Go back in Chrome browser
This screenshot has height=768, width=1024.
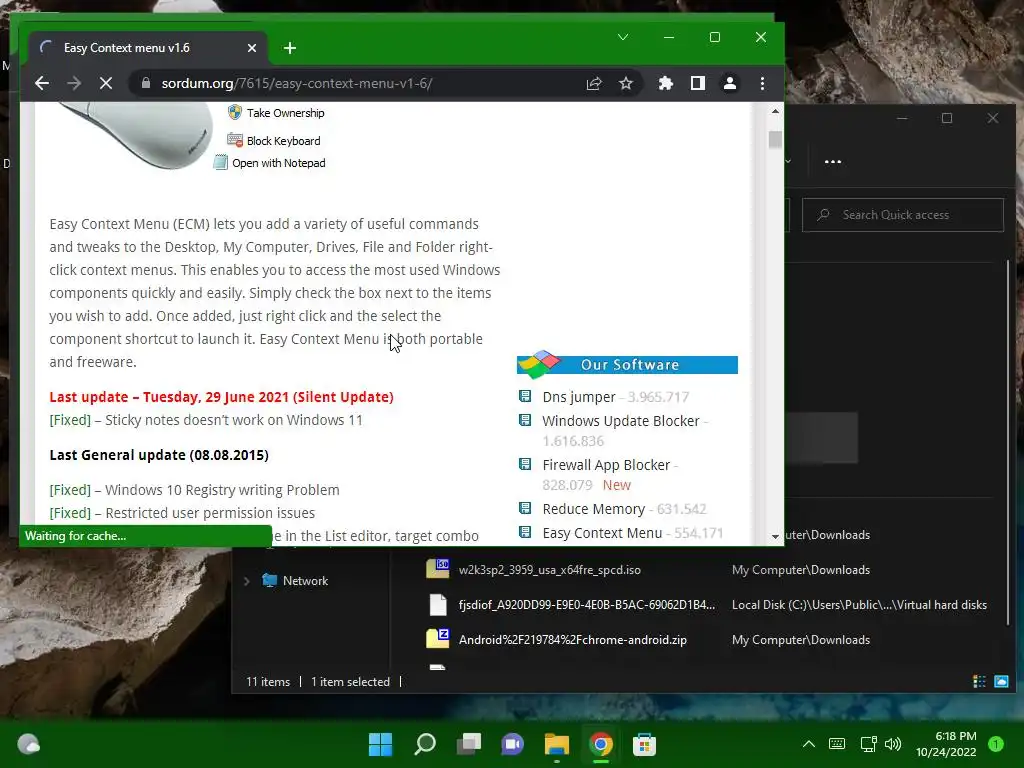(42, 83)
